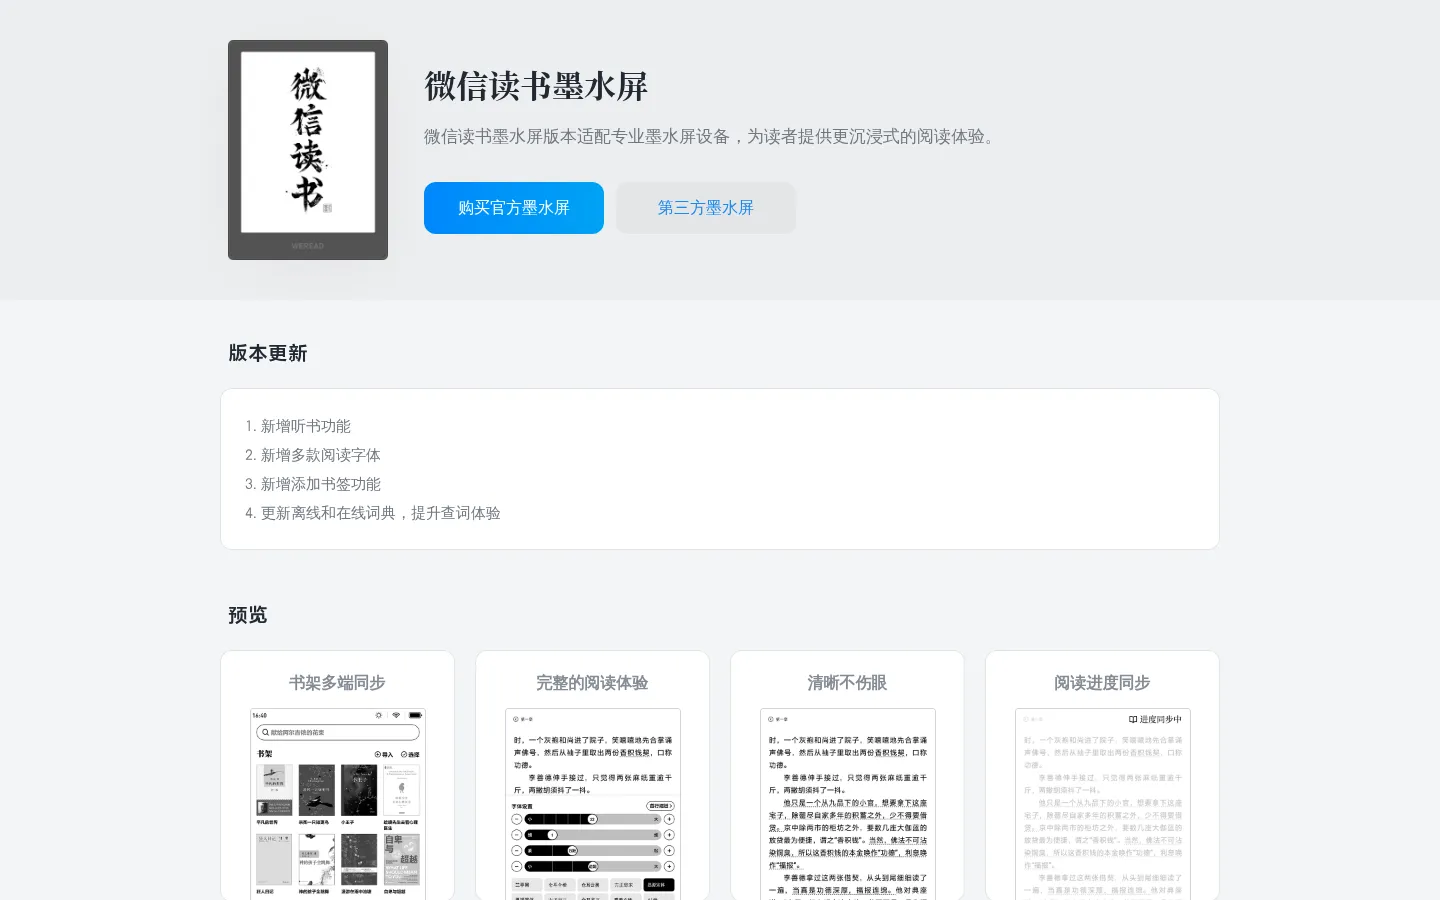This screenshot has width=1440, height=900.
Task: Open the bookshelf screenshot under 书架多端同步
Action: pos(338,804)
